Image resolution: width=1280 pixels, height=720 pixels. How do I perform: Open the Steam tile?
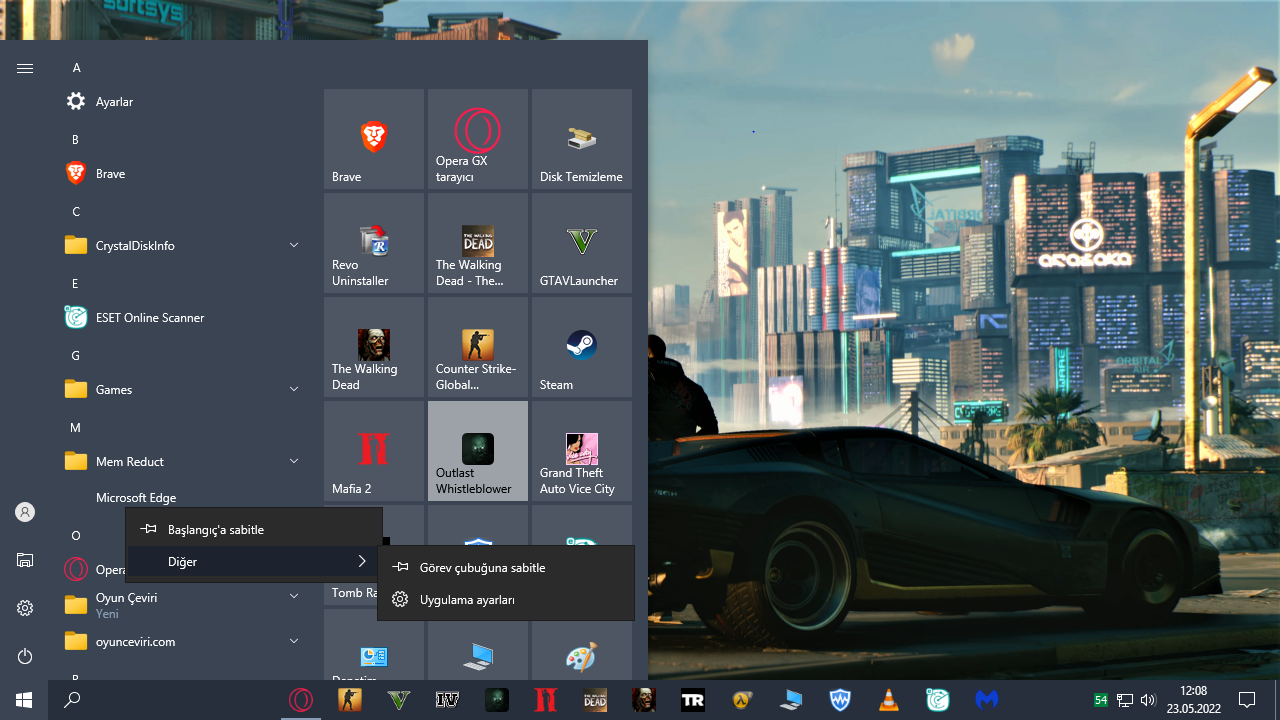tap(582, 347)
